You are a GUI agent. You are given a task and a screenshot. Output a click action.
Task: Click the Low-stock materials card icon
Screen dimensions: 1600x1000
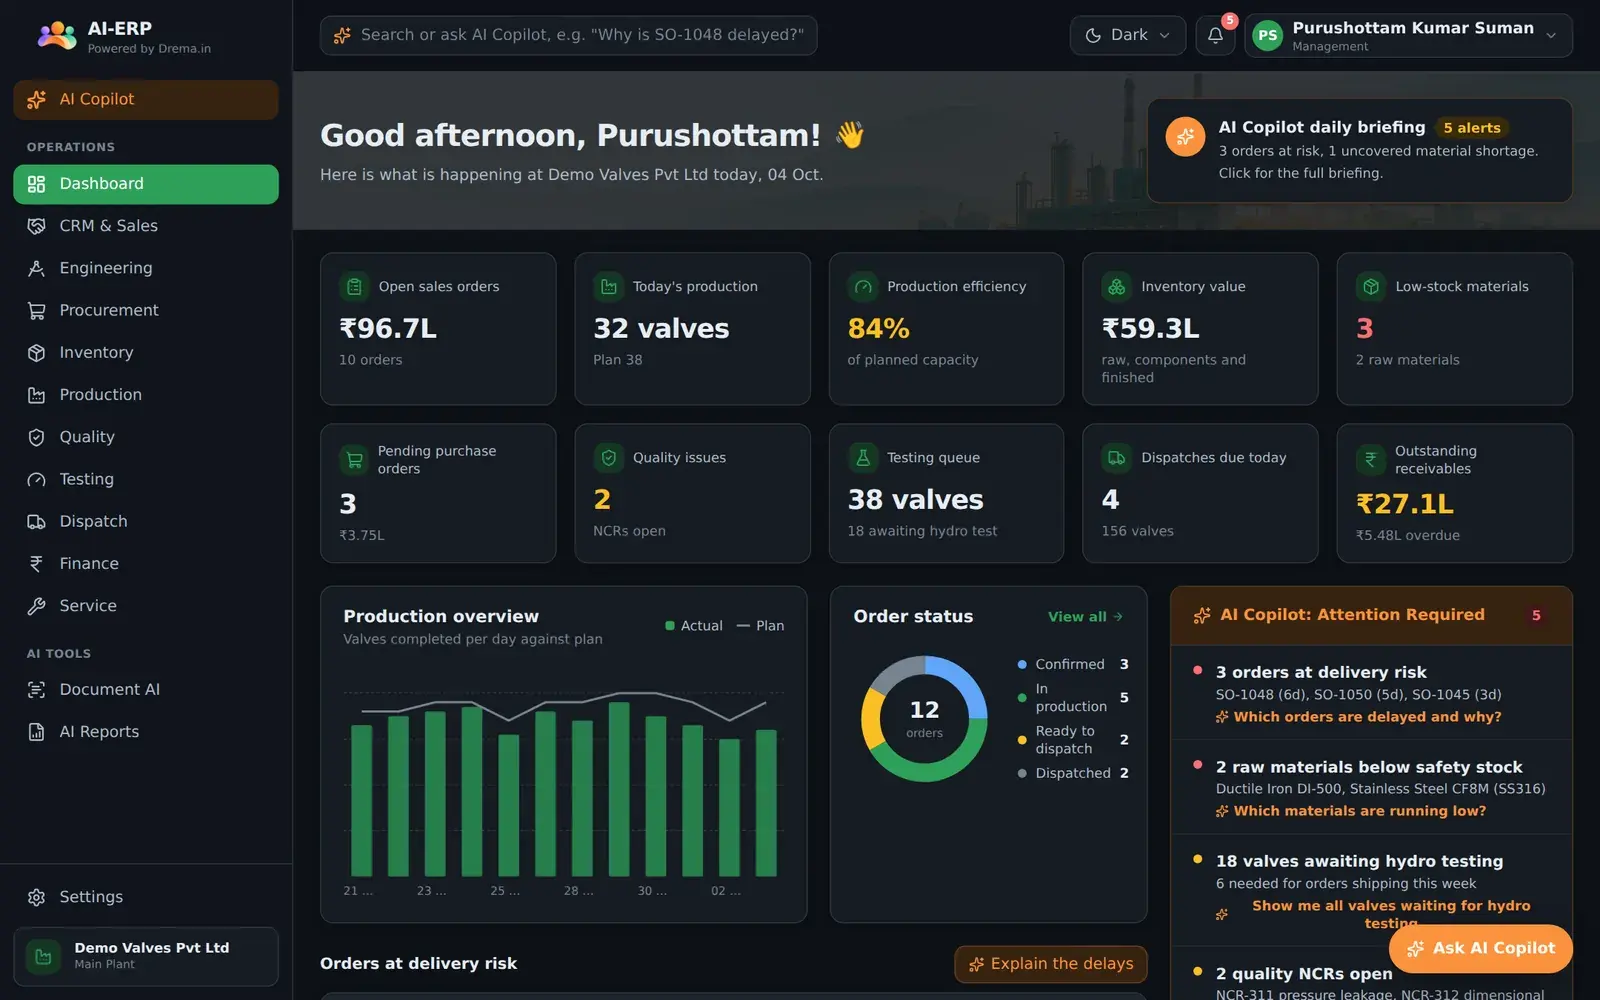[1371, 287]
